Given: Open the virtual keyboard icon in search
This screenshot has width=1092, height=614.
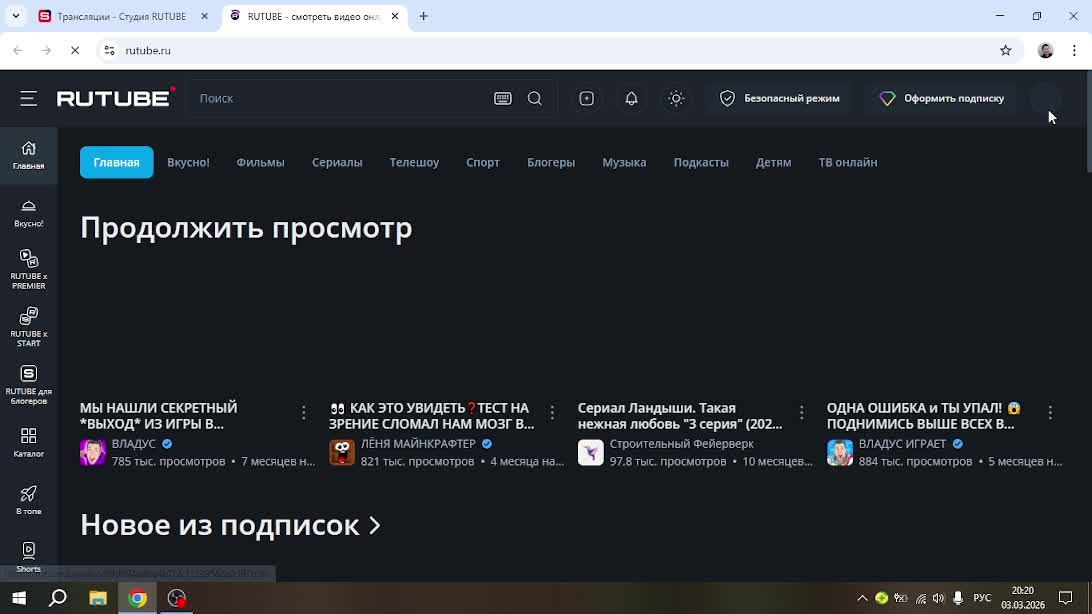Looking at the screenshot, I should point(503,98).
